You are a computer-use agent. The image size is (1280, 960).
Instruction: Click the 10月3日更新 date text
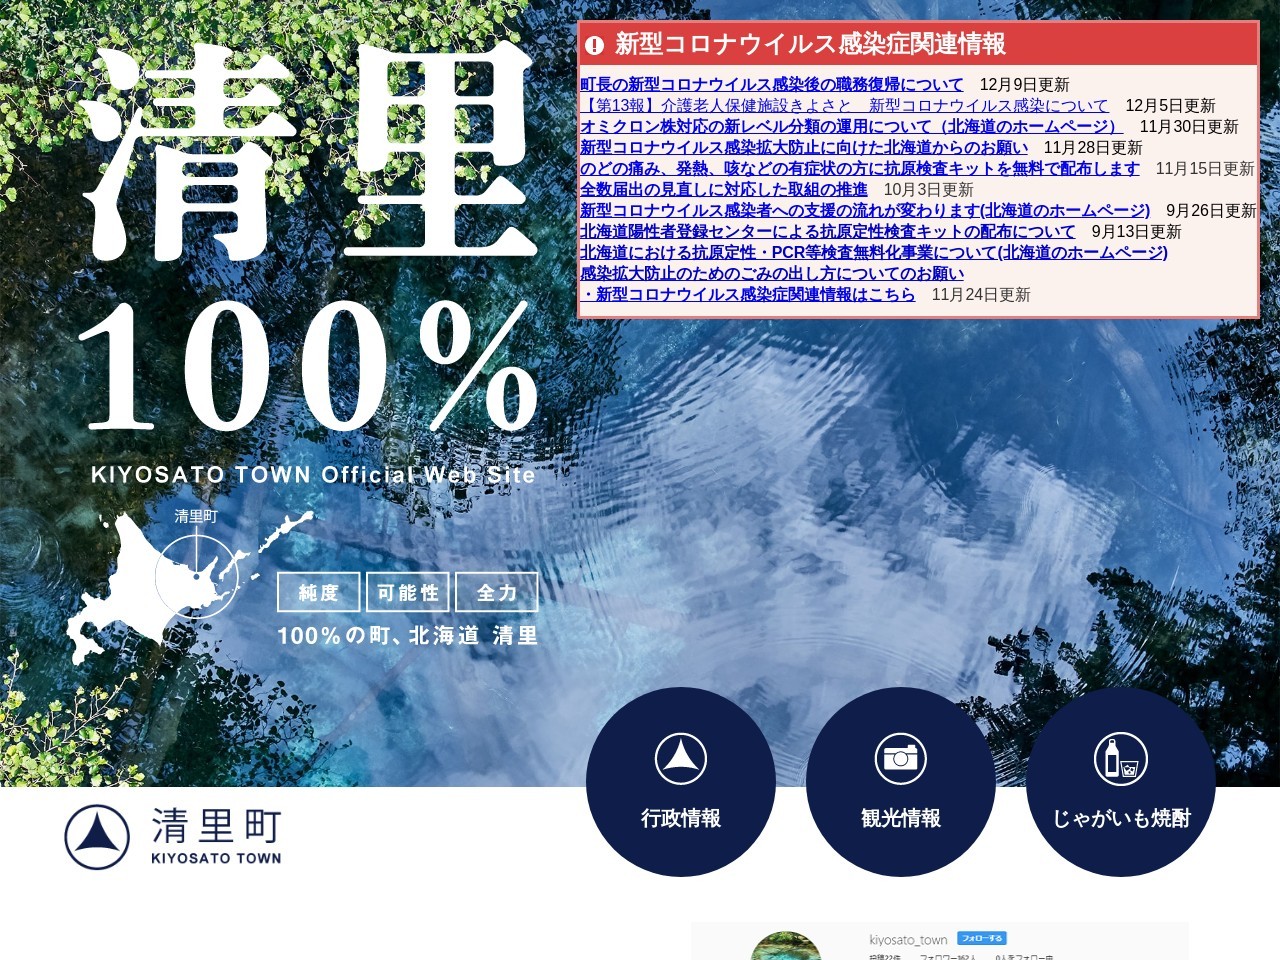929,190
